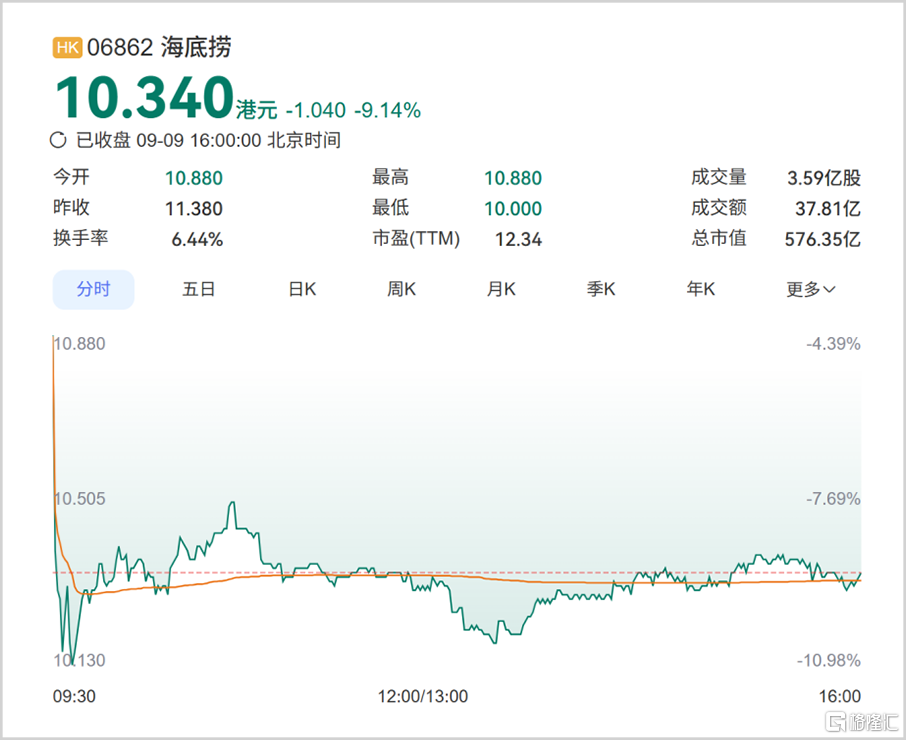This screenshot has width=906, height=740.
Task: Switch to the 五日 chart tab
Action: (199, 289)
